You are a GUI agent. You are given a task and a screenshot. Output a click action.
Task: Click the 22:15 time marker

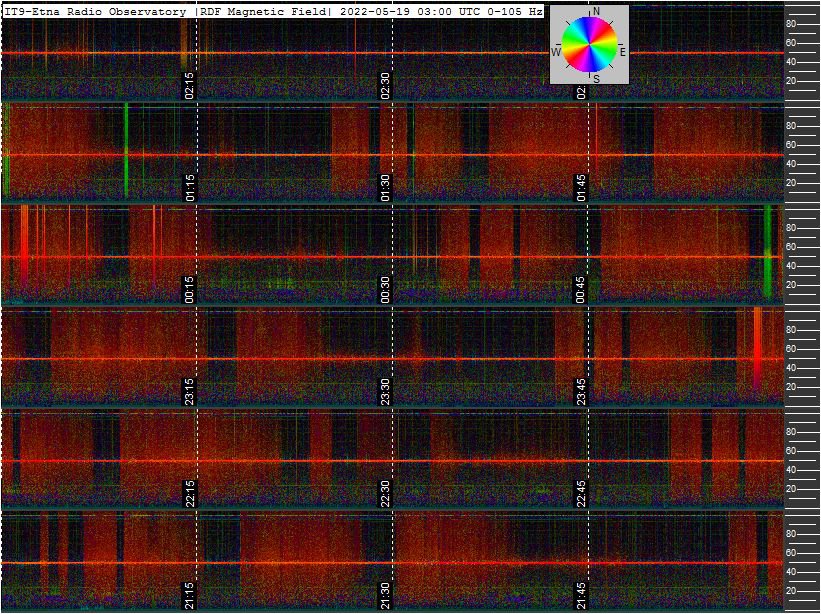(x=189, y=493)
